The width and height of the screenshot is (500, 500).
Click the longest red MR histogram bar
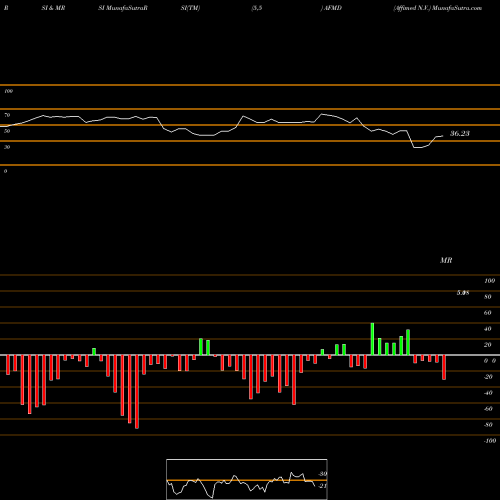(x=137, y=392)
